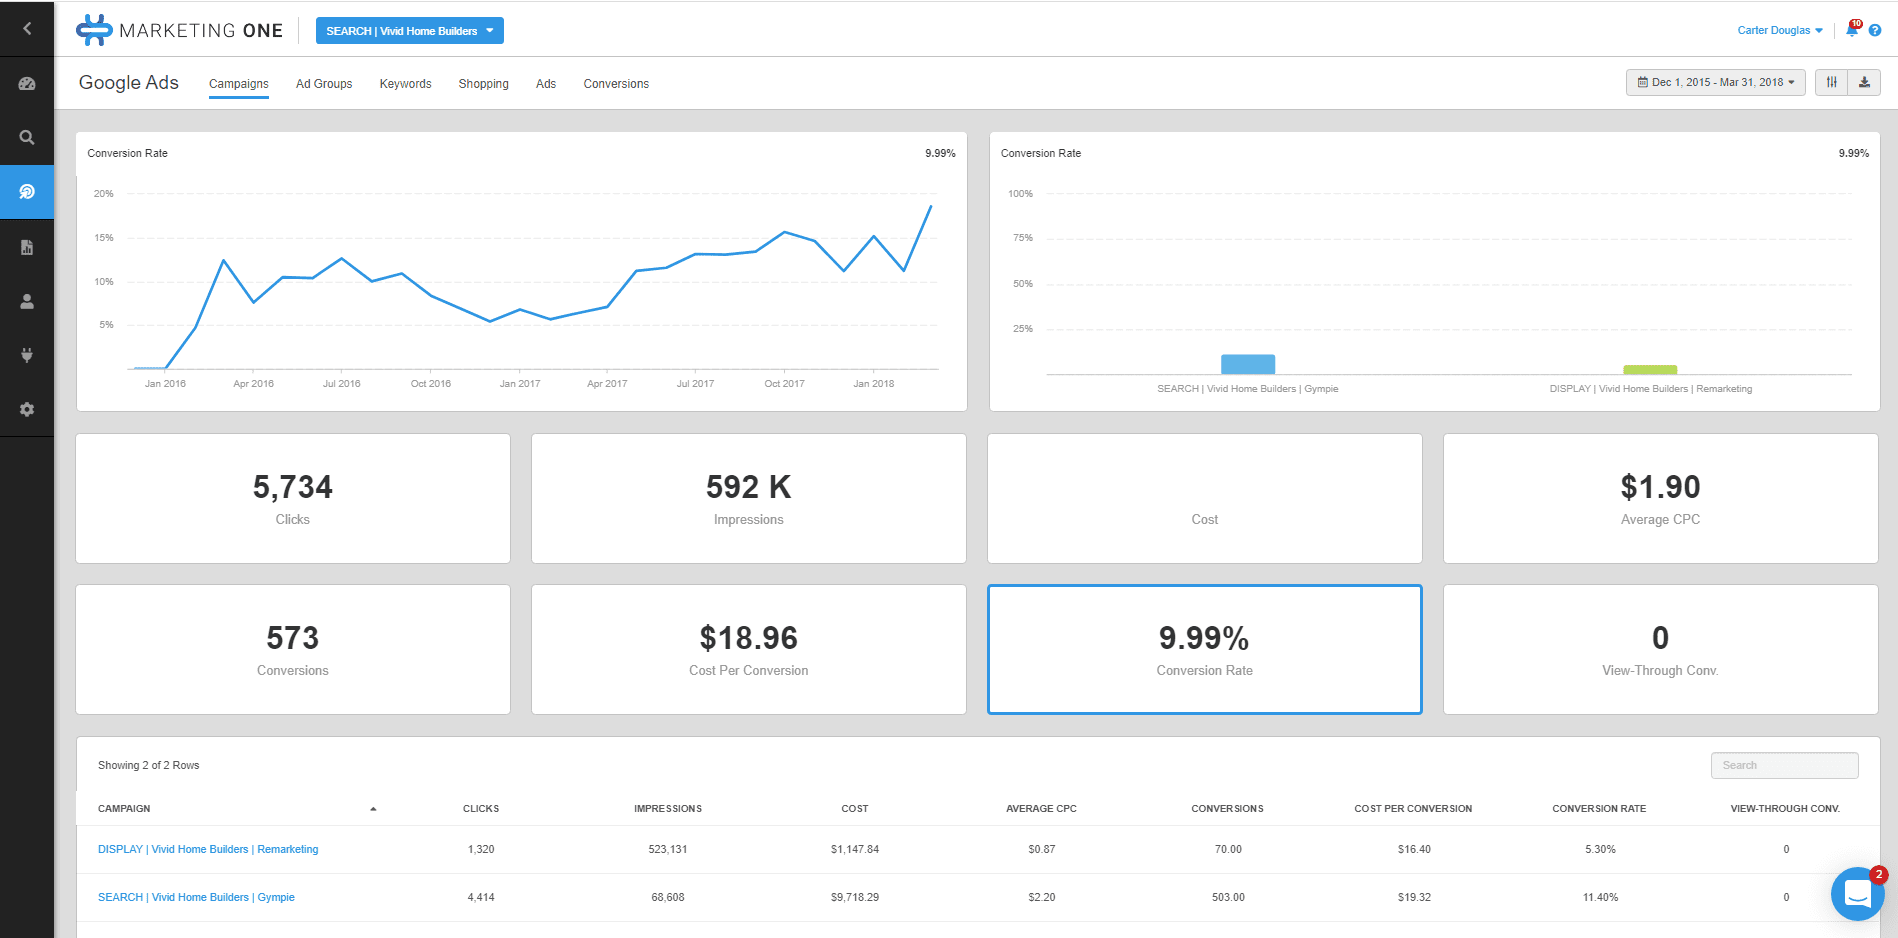Sort table by Average CPC header
The width and height of the screenshot is (1898, 938).
(x=1041, y=809)
